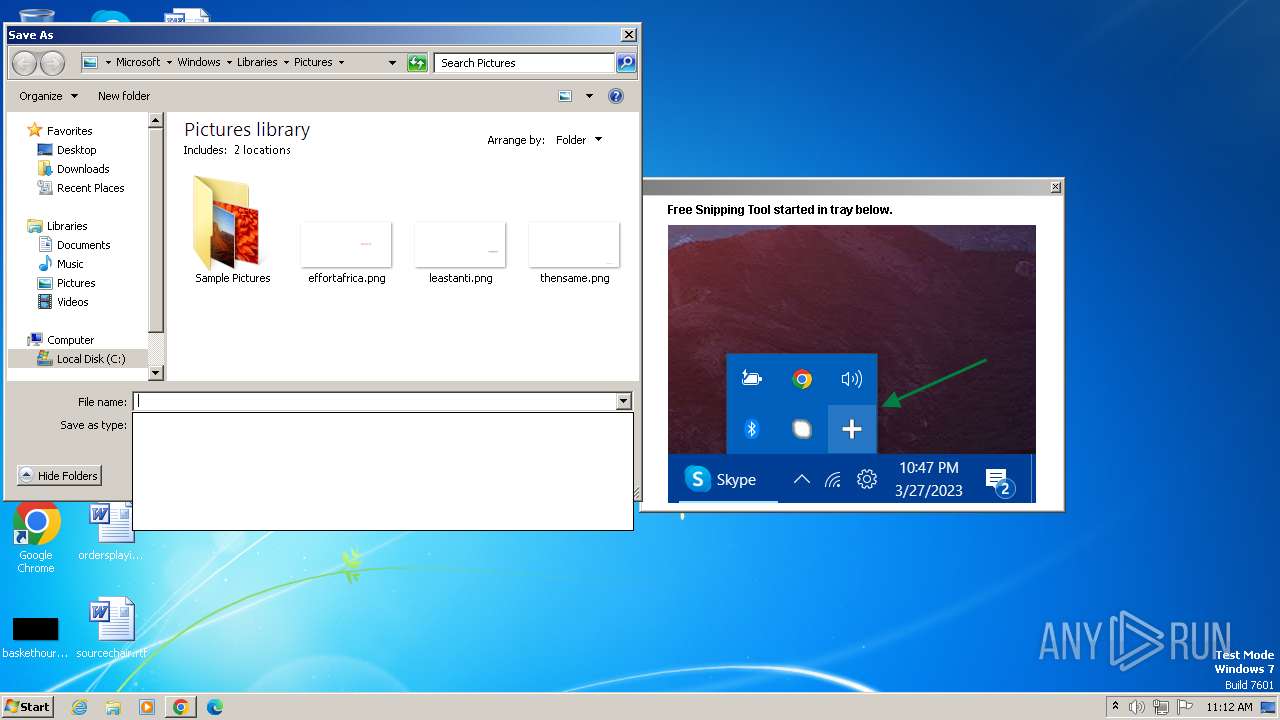Select the leastanti.png file

[x=460, y=254]
